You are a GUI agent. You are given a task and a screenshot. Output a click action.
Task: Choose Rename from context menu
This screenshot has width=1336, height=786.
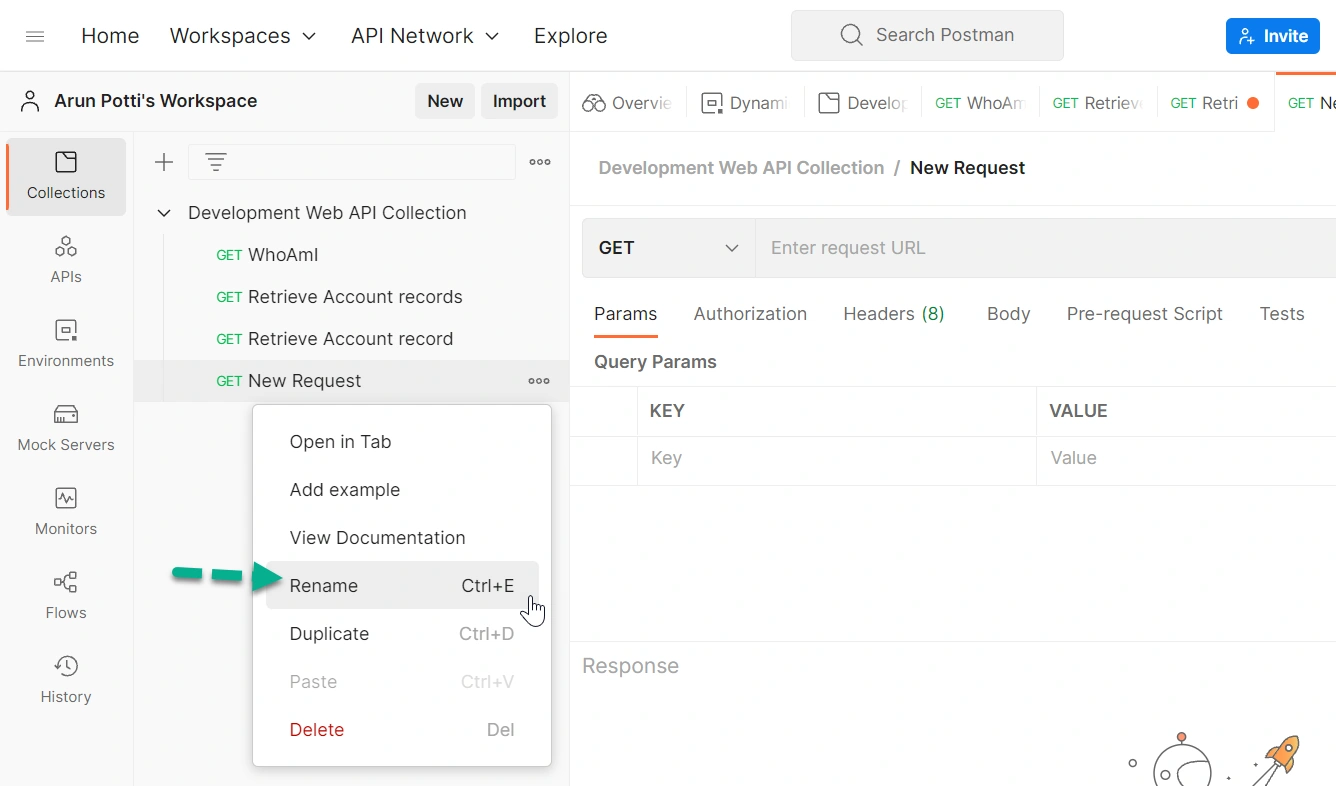(402, 586)
